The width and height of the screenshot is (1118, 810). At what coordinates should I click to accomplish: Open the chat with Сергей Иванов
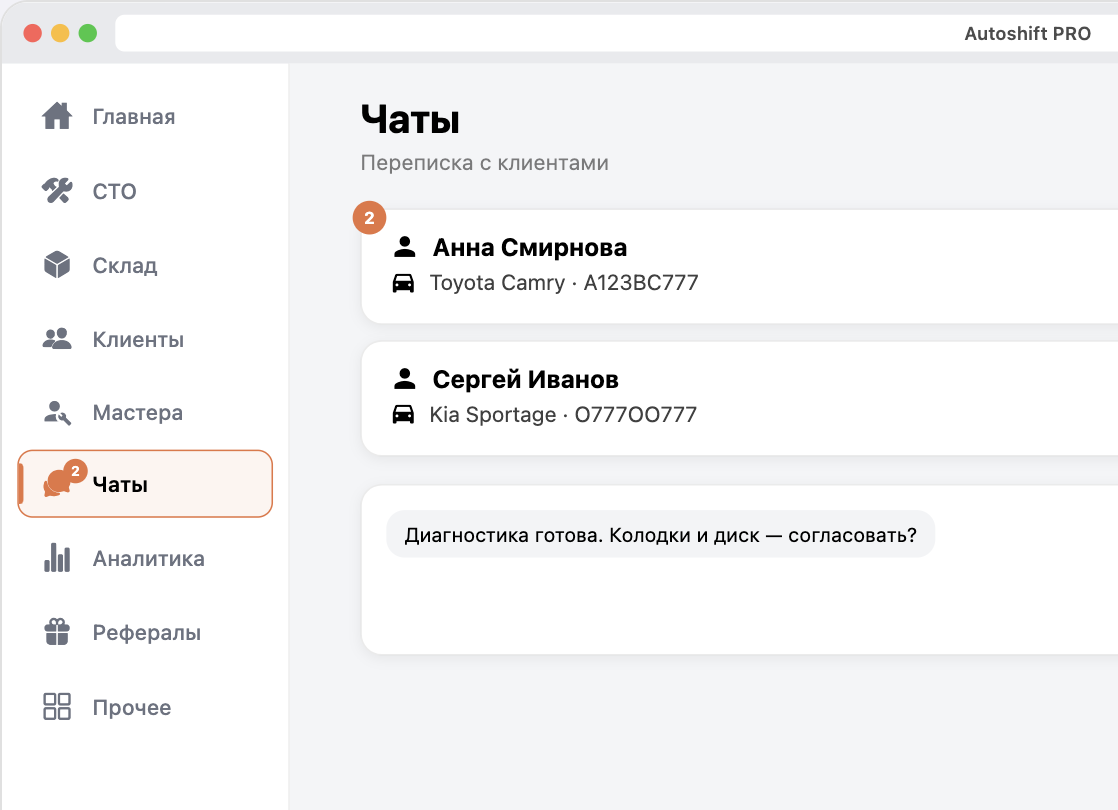point(739,398)
